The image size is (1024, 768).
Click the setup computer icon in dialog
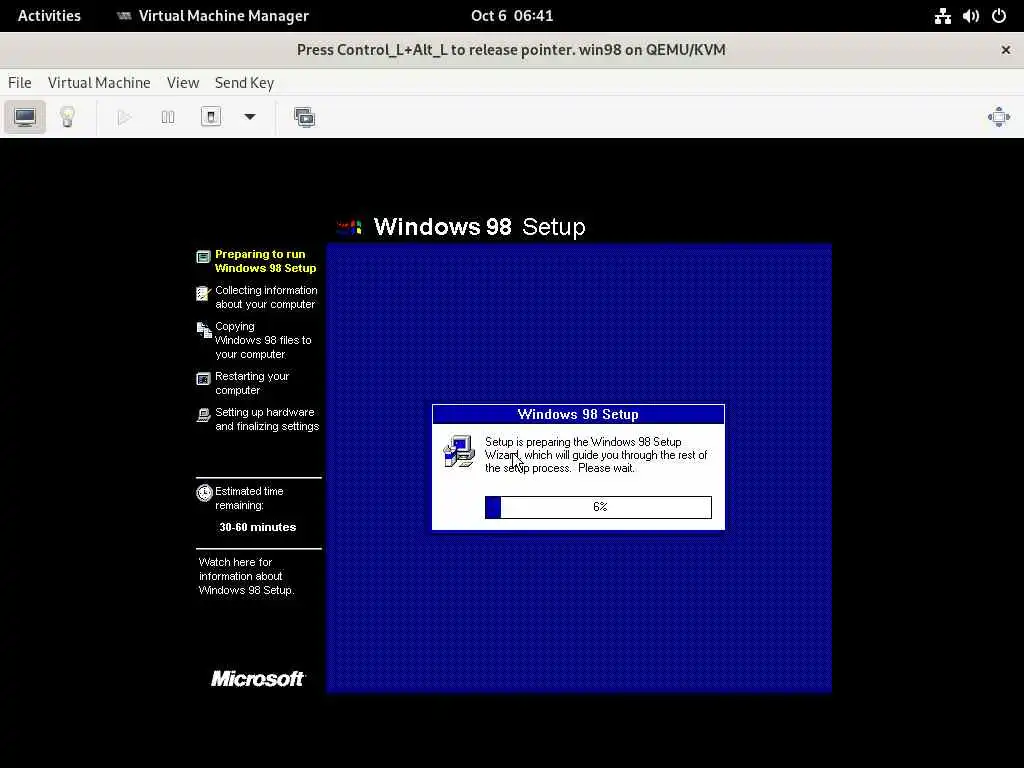click(x=459, y=451)
